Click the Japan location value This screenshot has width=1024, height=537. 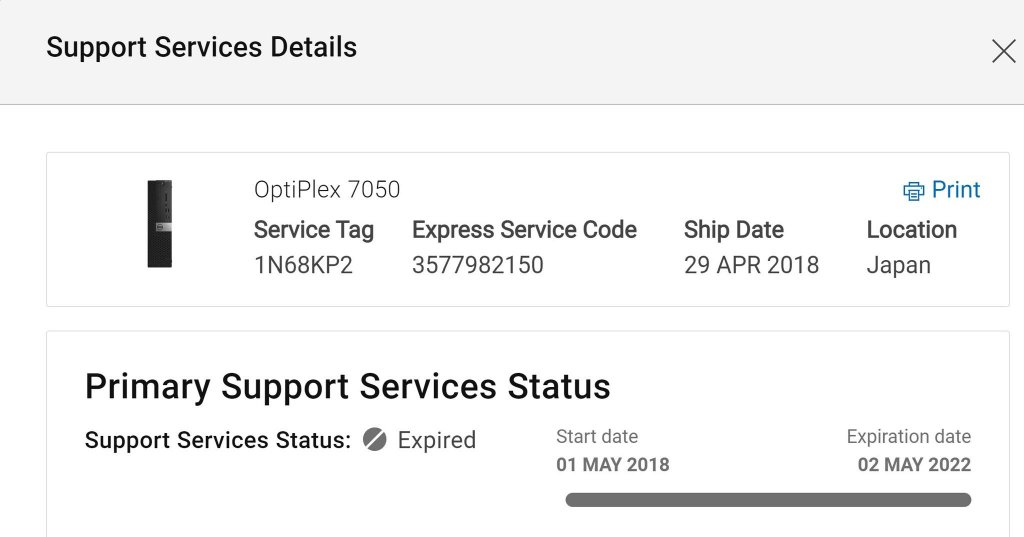point(899,266)
